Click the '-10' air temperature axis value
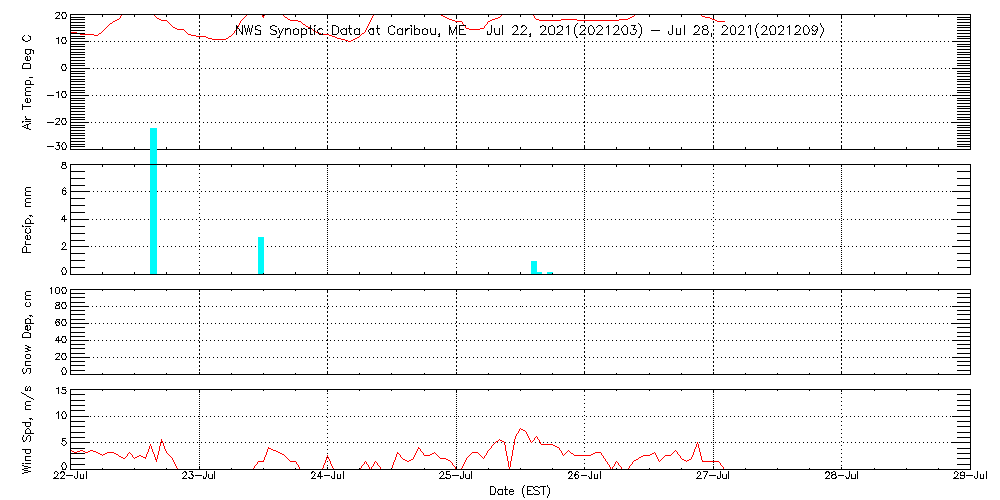Viewport: 1000px width, 500px height. coord(57,94)
